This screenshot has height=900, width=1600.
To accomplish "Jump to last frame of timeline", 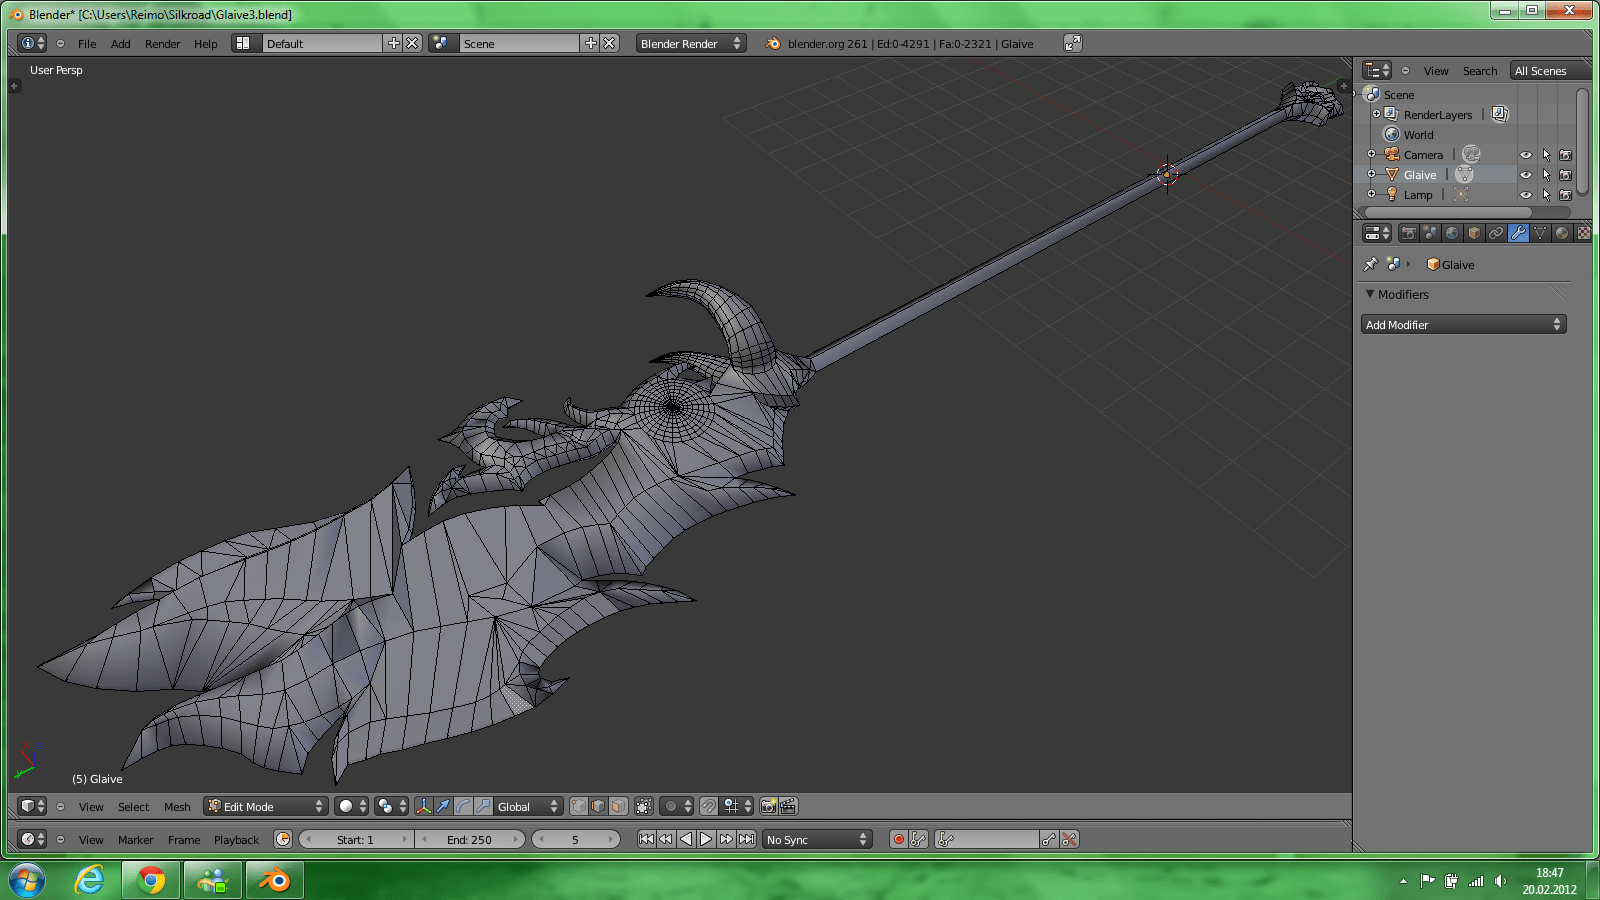I will pos(746,839).
